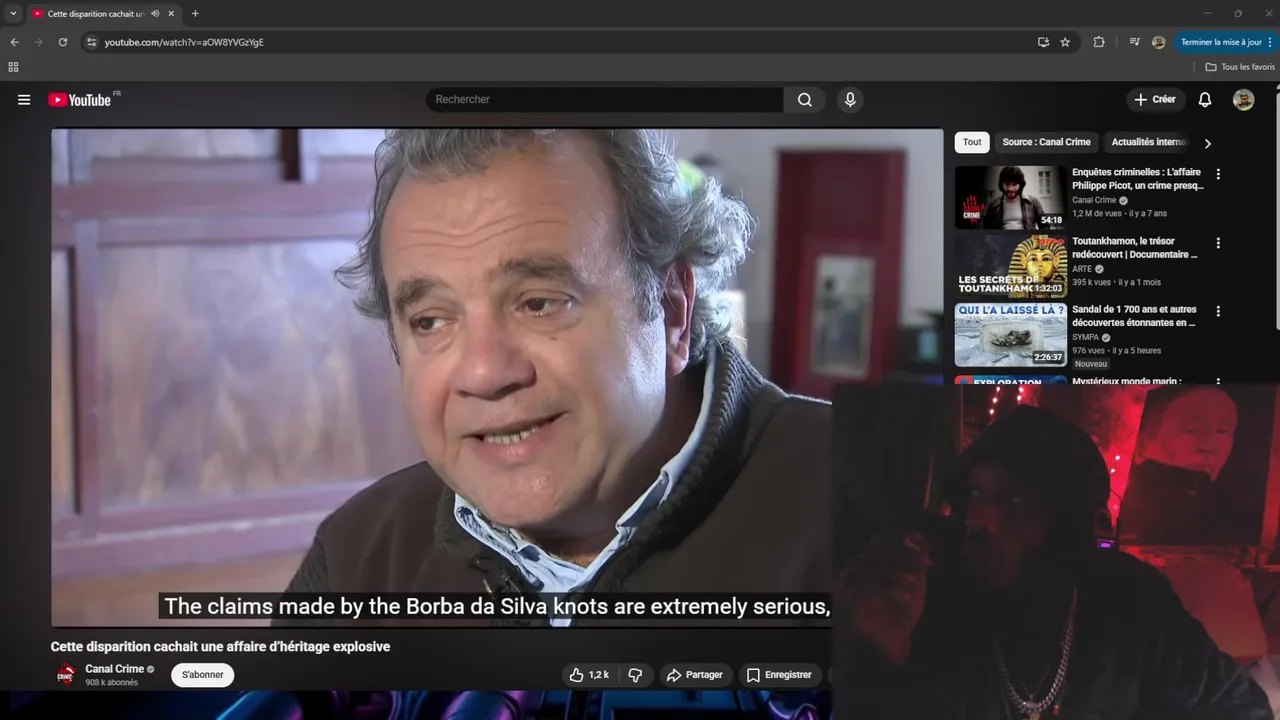Like the video with thumbs up

(x=589, y=675)
